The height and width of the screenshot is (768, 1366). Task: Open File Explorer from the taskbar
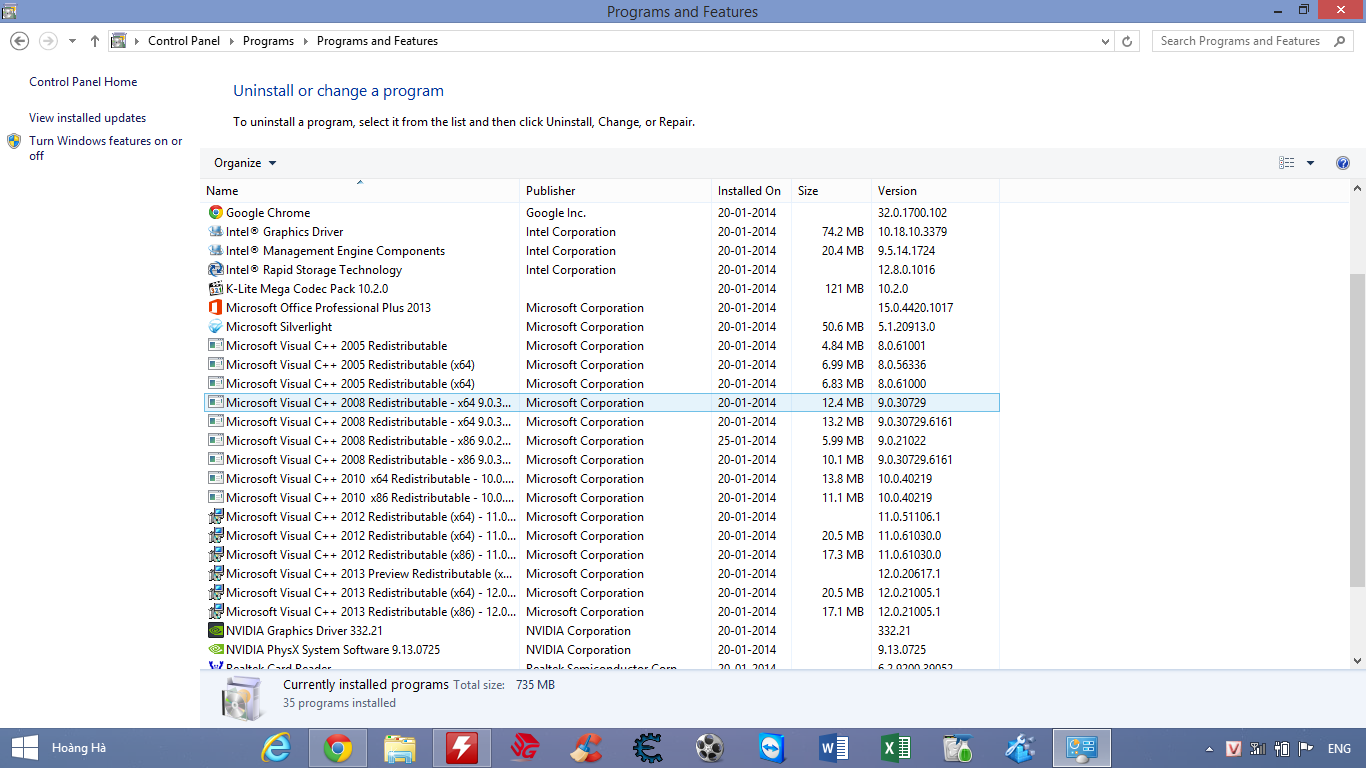(400, 748)
